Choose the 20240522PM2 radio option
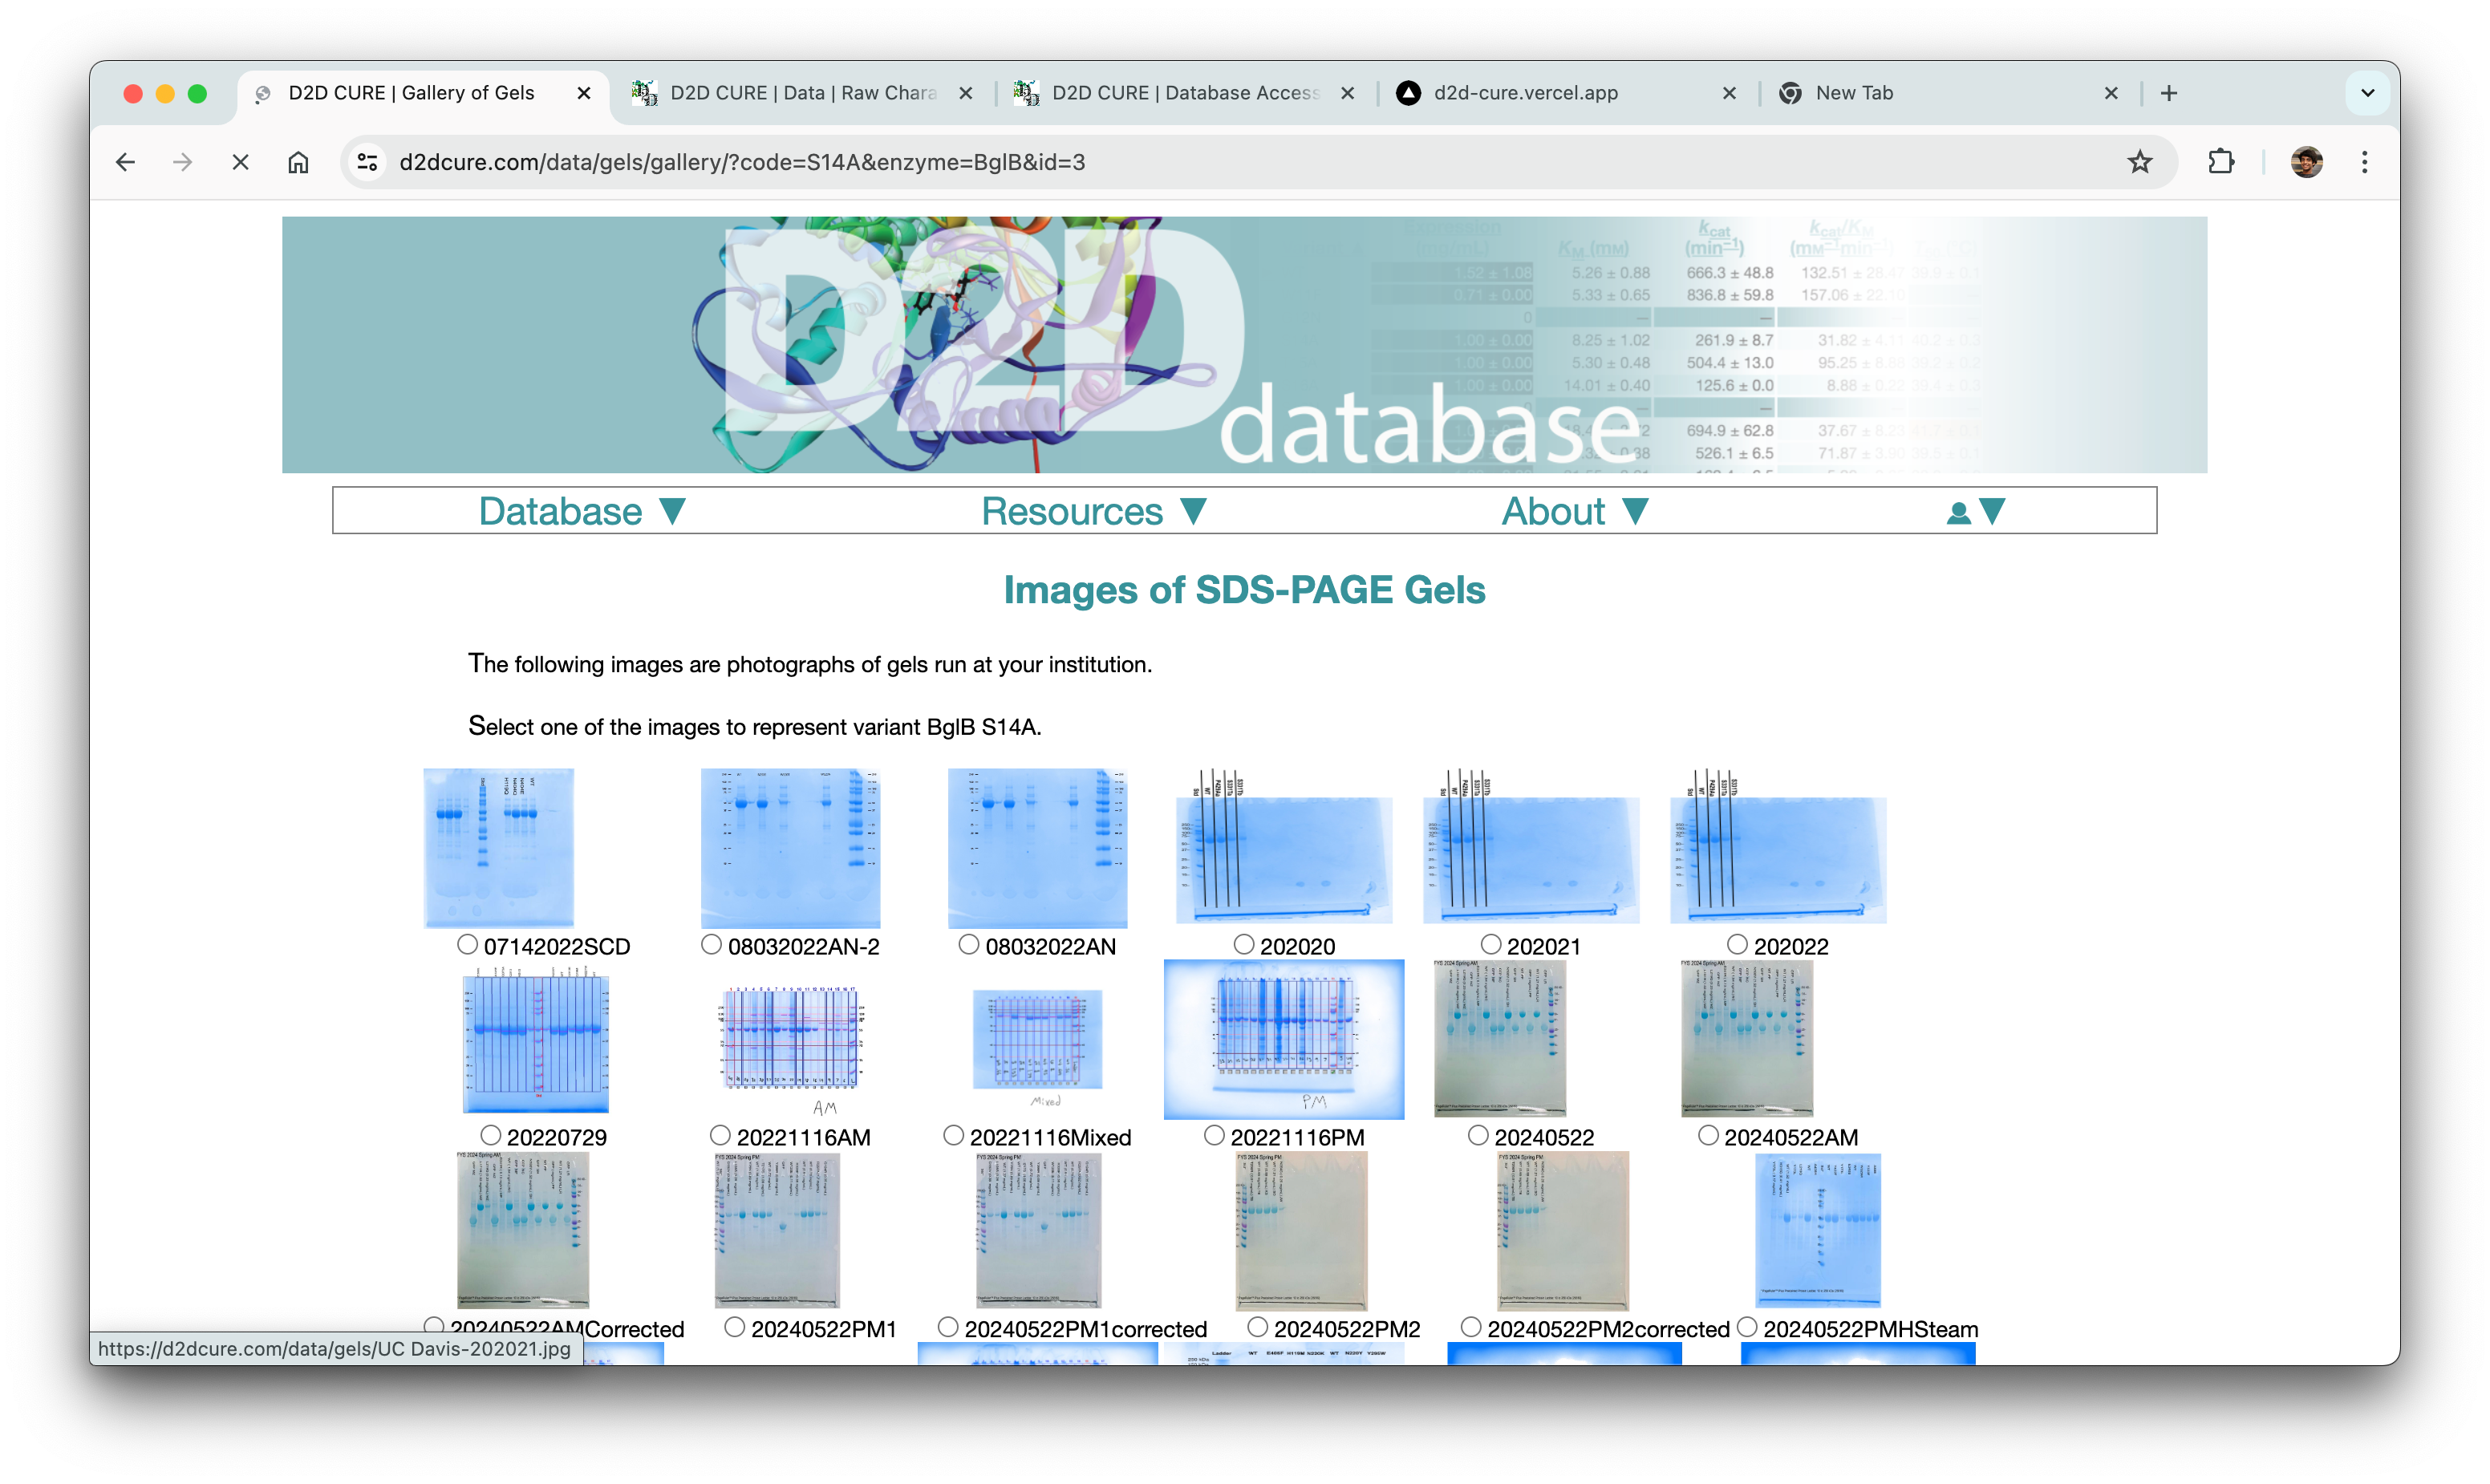Screen dimensions: 2490x1484 pyautogui.click(x=1258, y=1326)
